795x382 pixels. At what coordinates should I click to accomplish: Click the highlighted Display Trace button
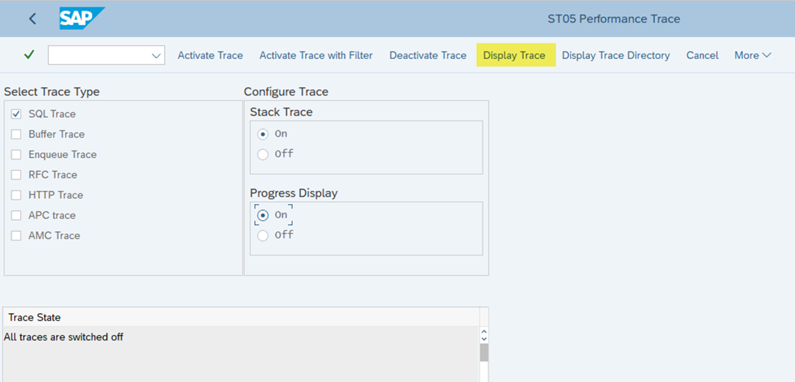(x=516, y=55)
